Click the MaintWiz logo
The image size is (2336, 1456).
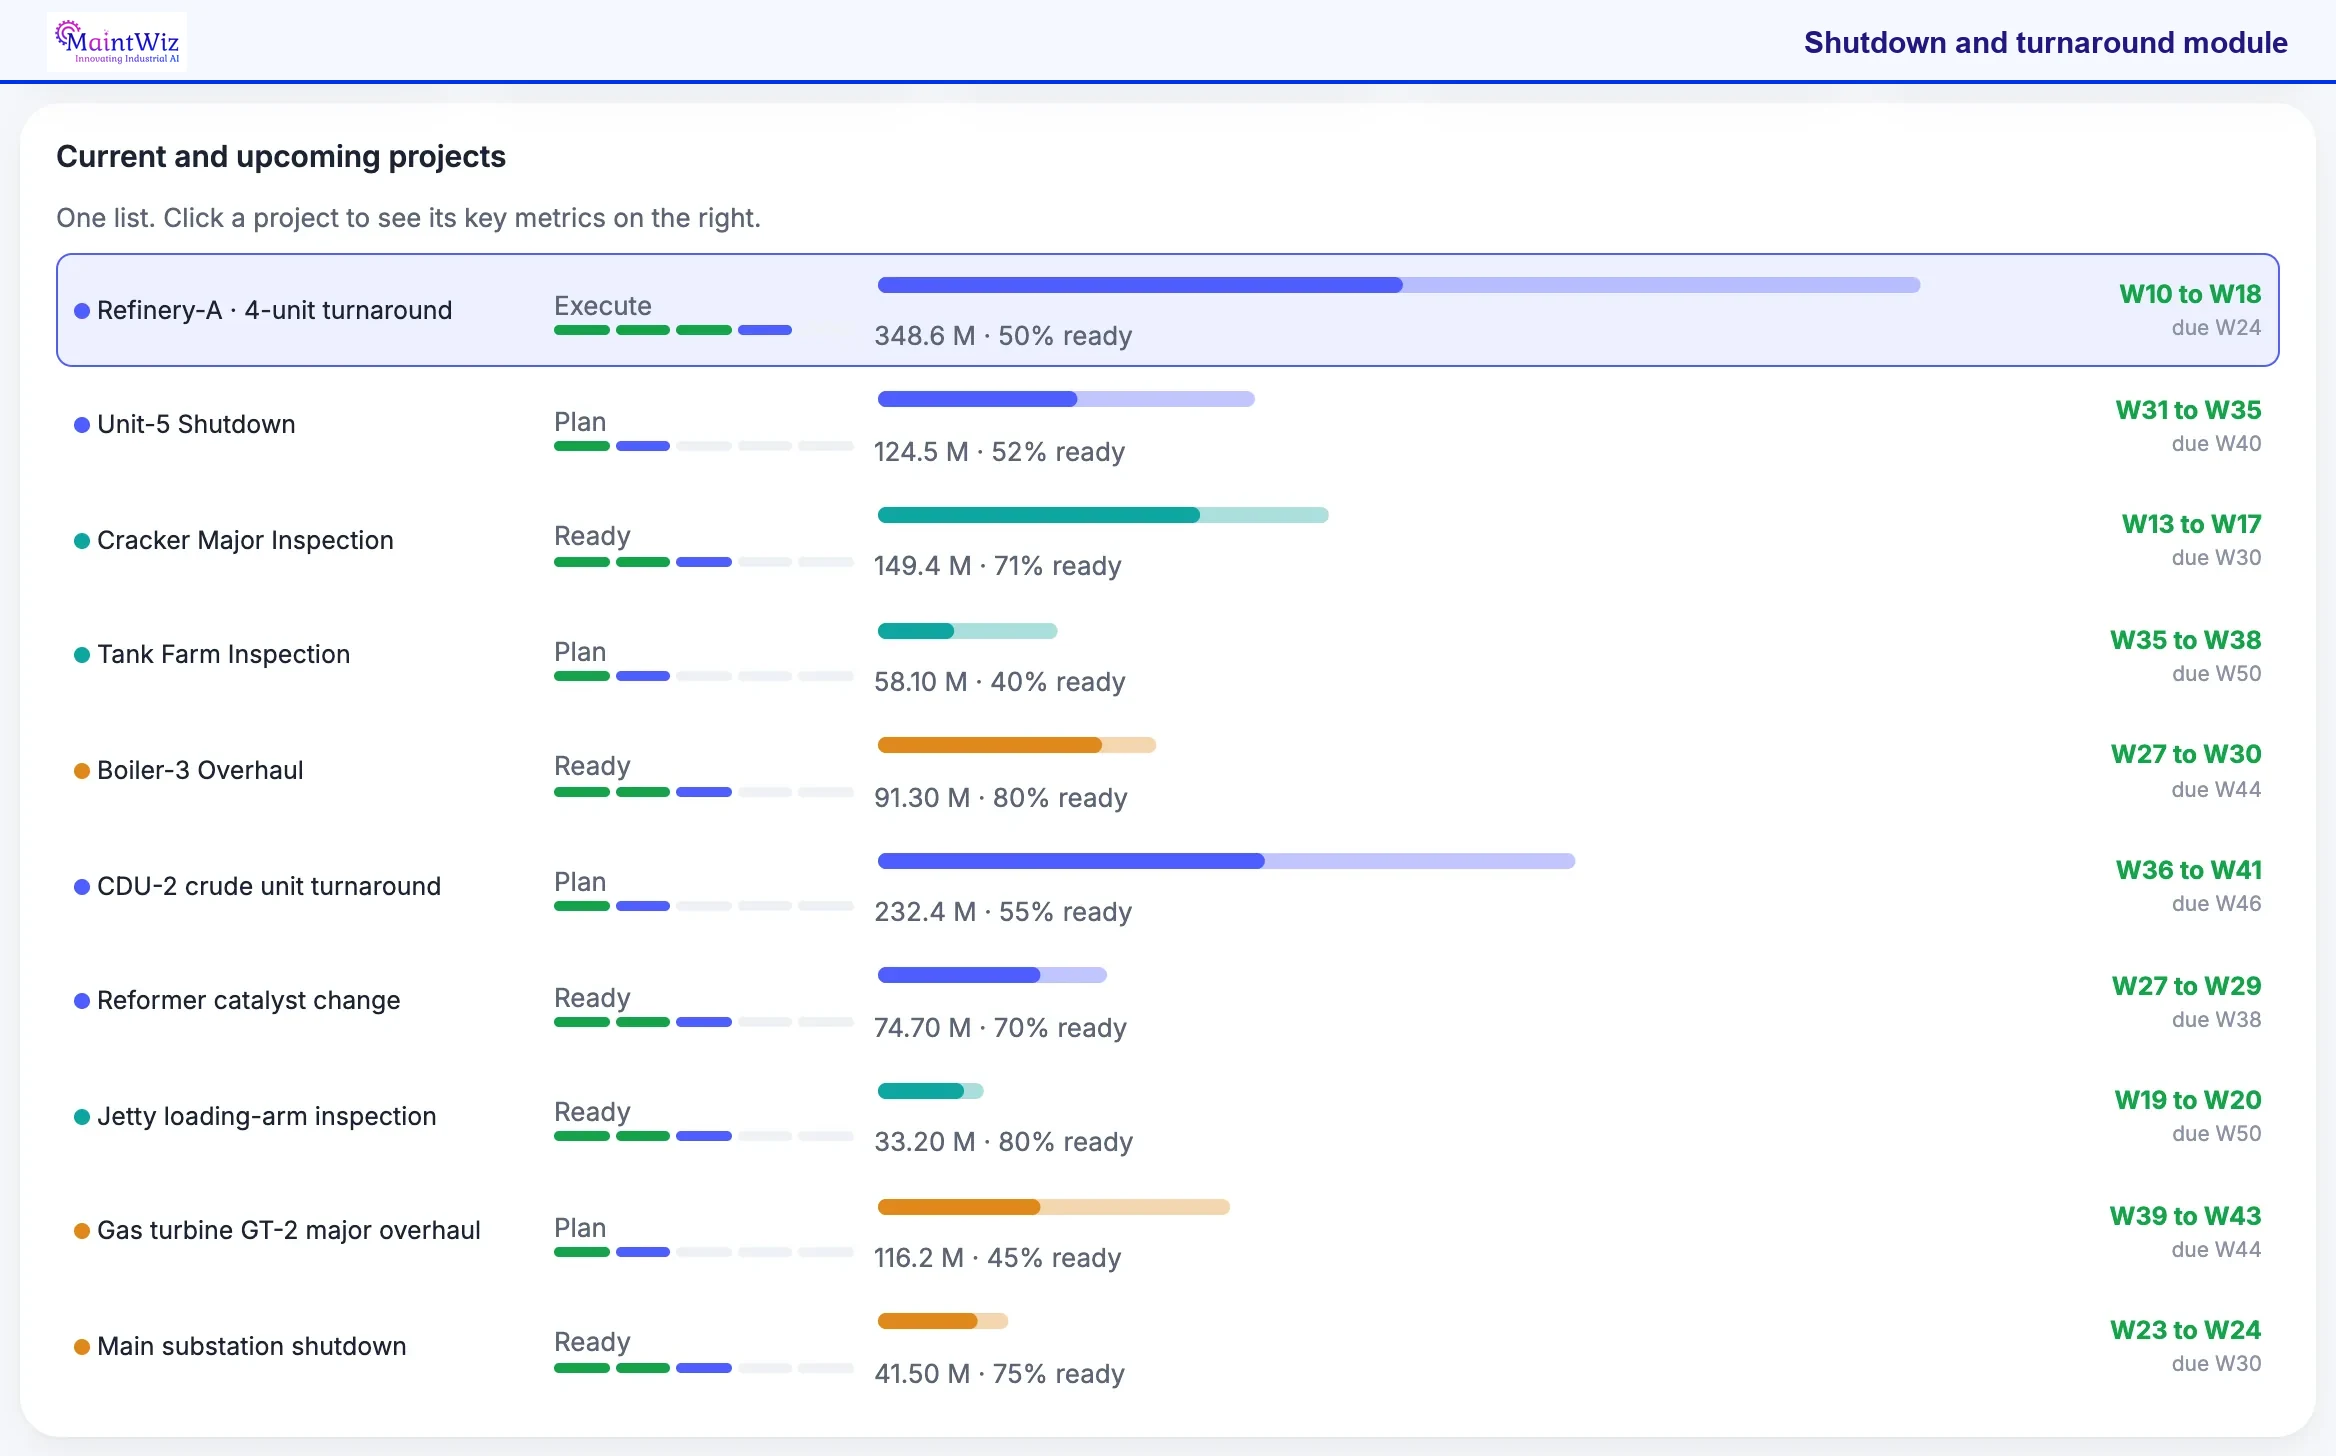pyautogui.click(x=117, y=42)
